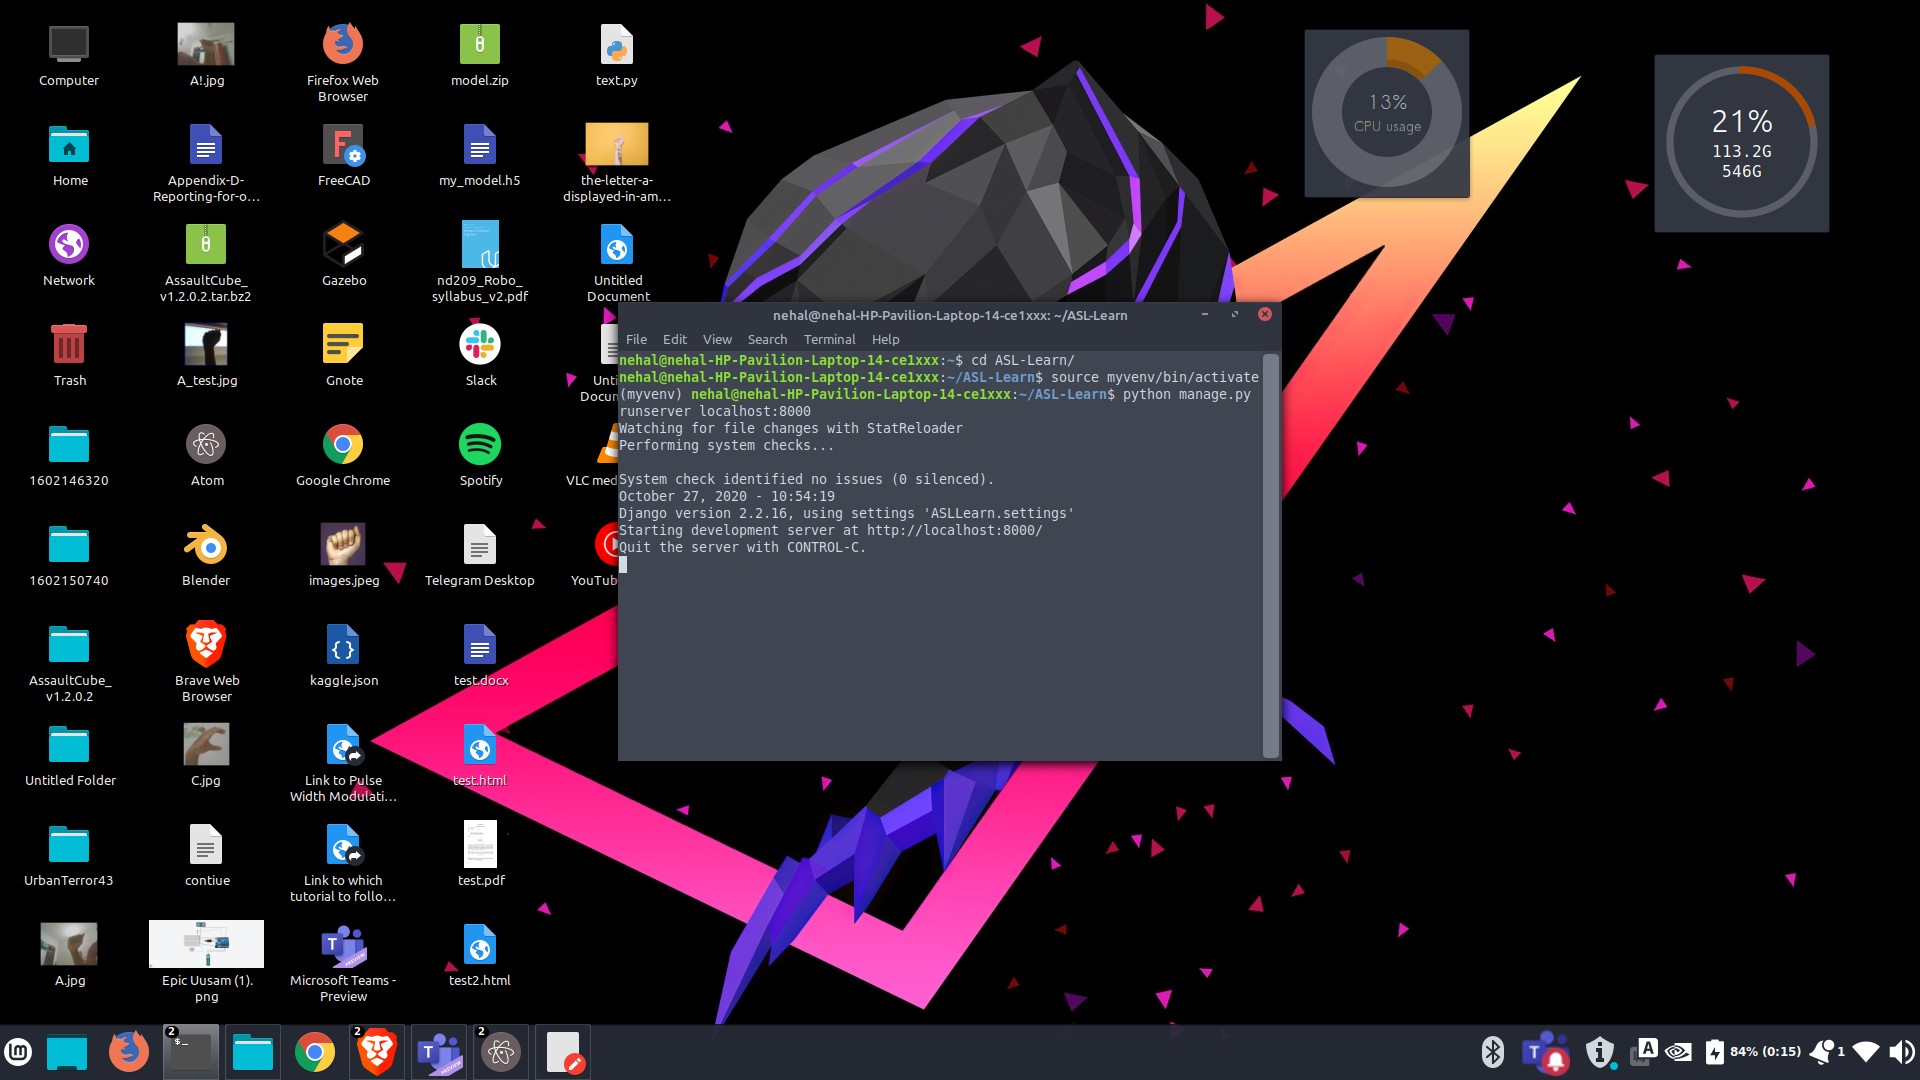The image size is (1920, 1080).
Task: Open the Wi-Fi network tray icon
Action: [1866, 1052]
